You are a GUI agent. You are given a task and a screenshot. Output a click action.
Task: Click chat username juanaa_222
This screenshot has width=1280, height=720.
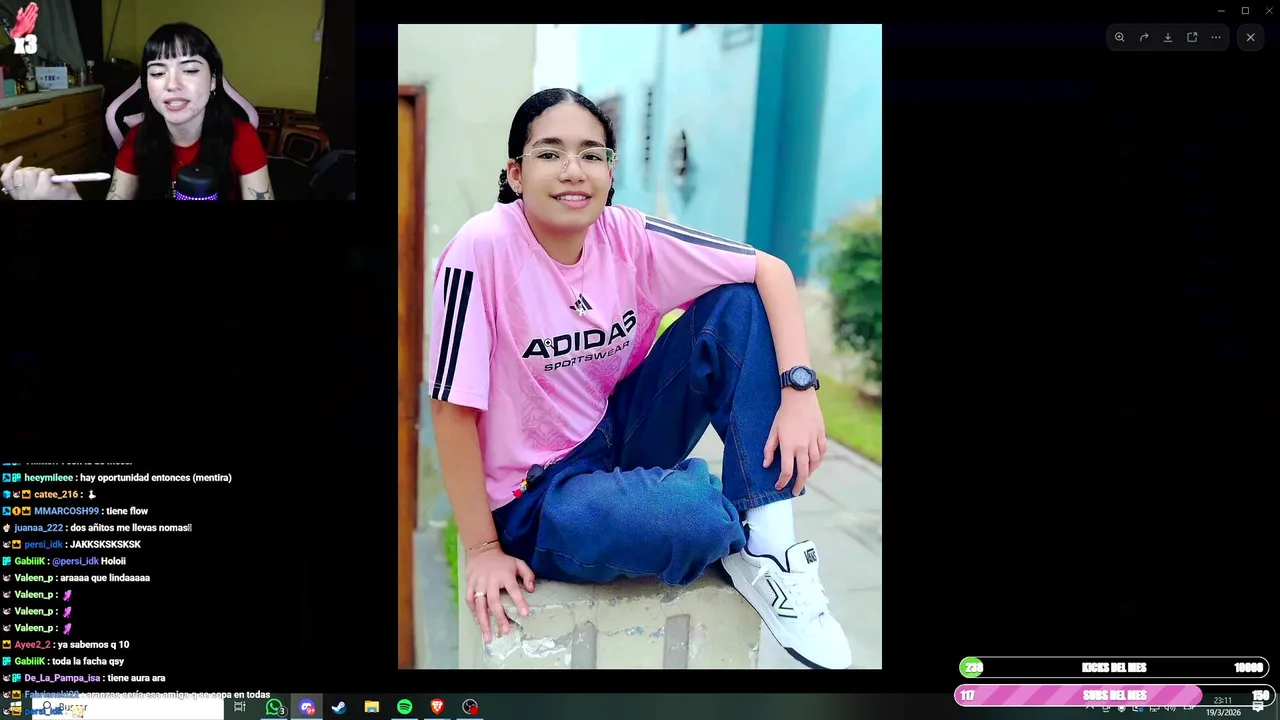pyautogui.click(x=38, y=528)
